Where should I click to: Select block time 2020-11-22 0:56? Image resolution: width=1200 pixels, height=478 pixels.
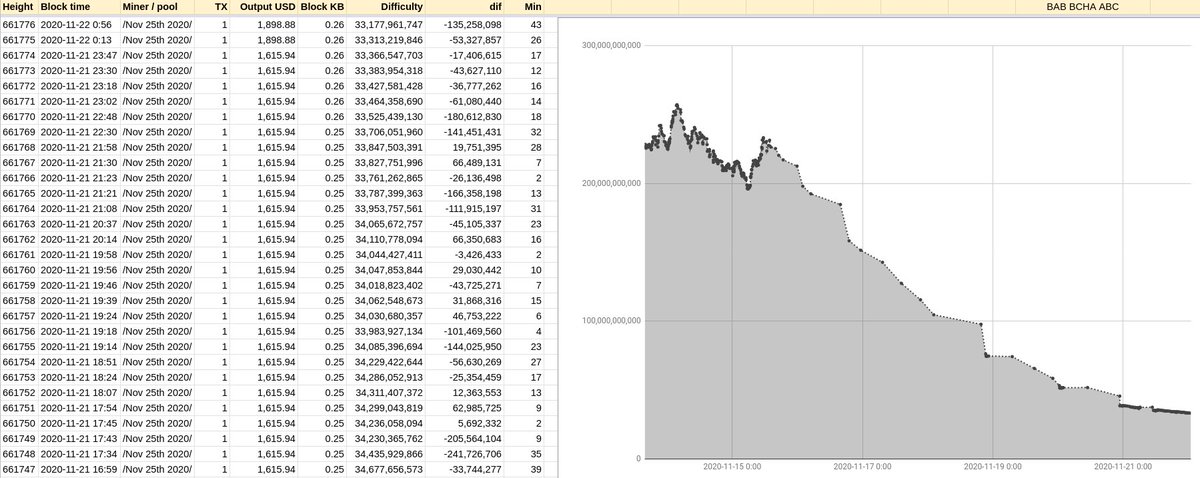(x=78, y=23)
